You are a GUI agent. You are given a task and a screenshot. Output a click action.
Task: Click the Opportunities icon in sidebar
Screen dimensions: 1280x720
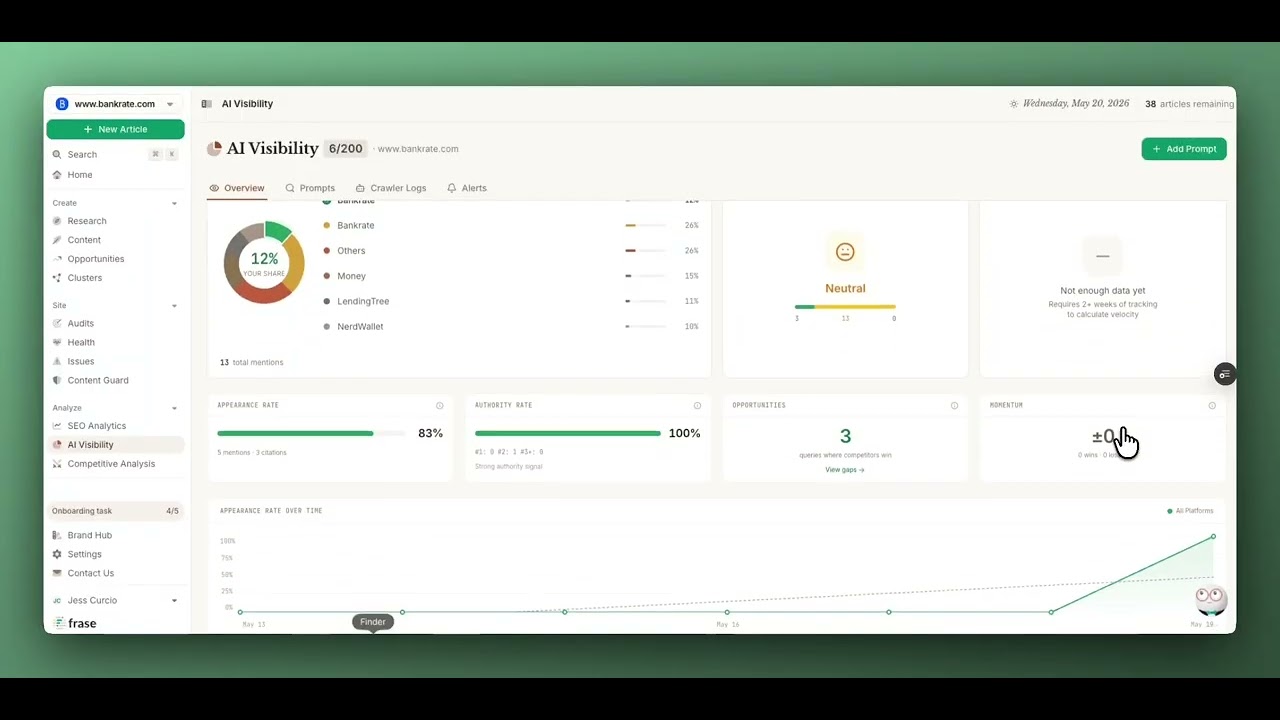pos(57,259)
